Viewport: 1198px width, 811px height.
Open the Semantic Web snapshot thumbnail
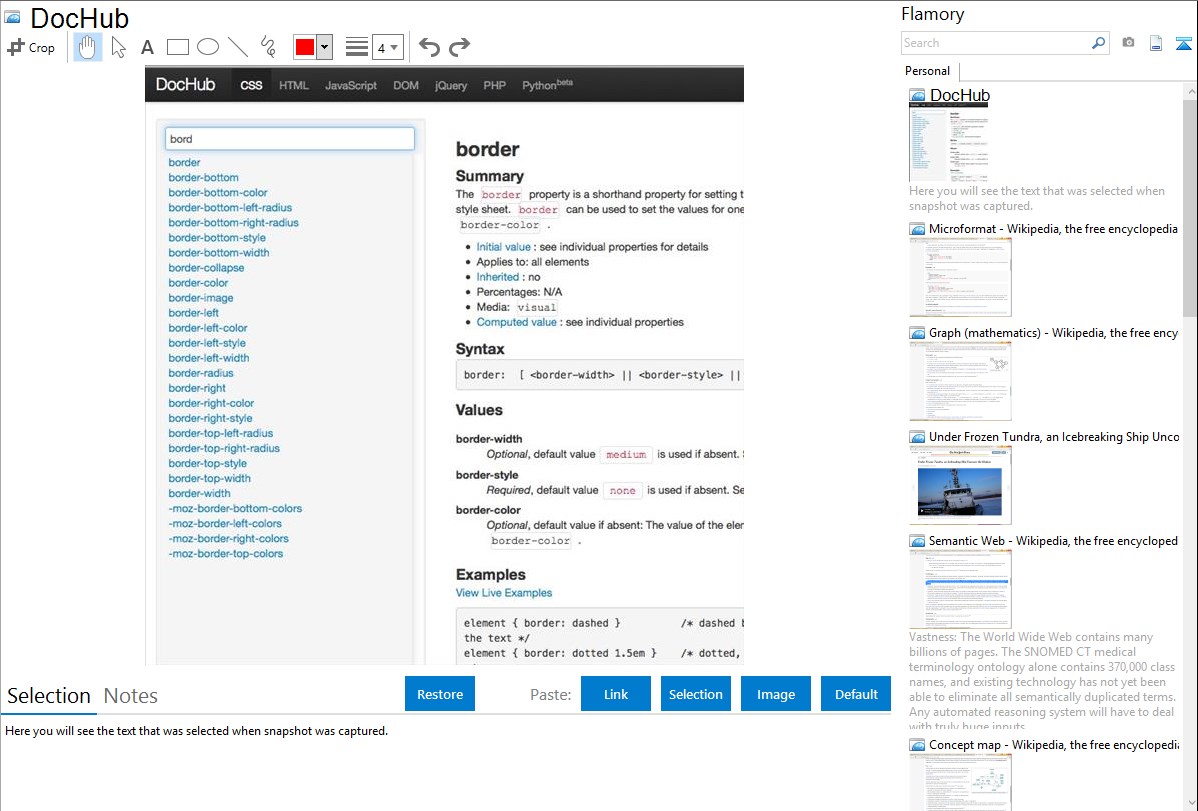click(x=960, y=589)
